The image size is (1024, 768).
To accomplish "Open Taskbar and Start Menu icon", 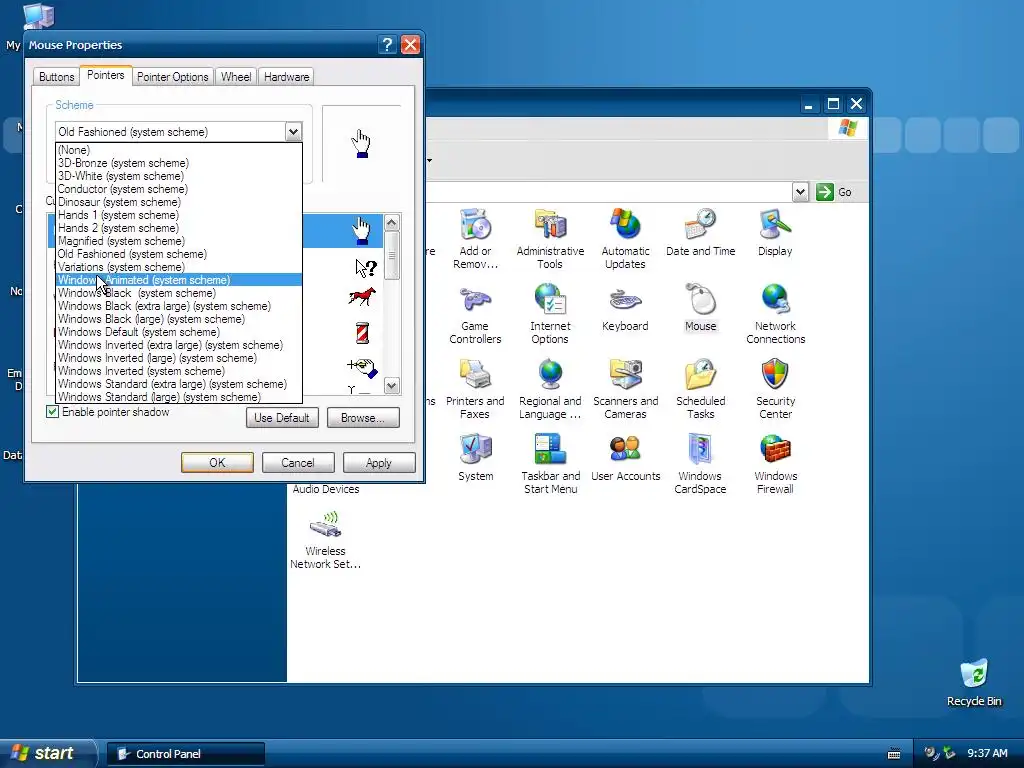I will [550, 464].
